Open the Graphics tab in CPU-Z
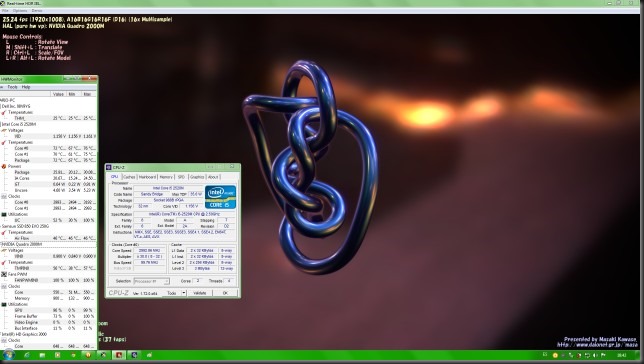 point(197,177)
